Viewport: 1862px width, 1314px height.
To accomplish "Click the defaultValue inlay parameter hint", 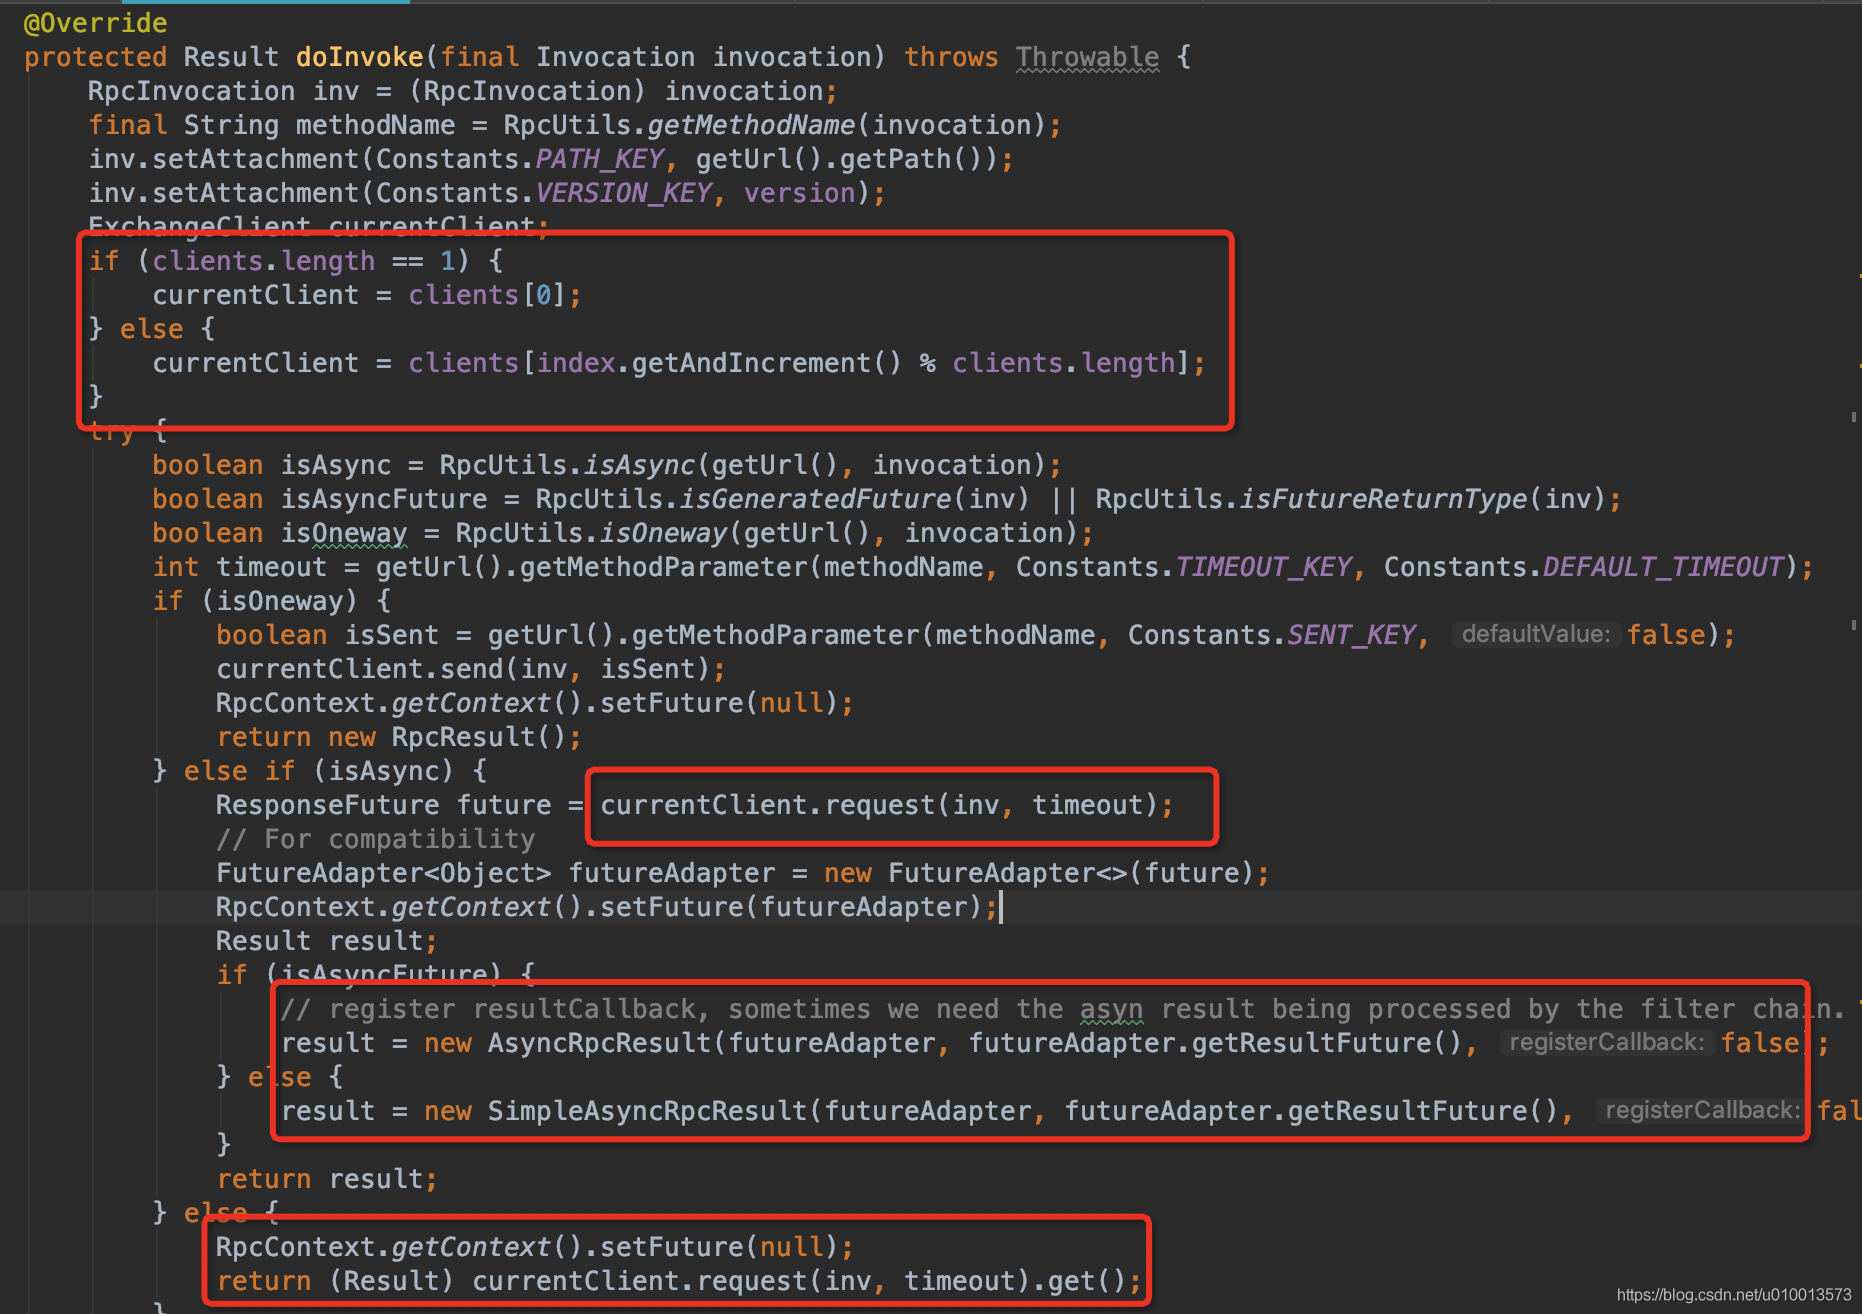I will pos(1535,635).
